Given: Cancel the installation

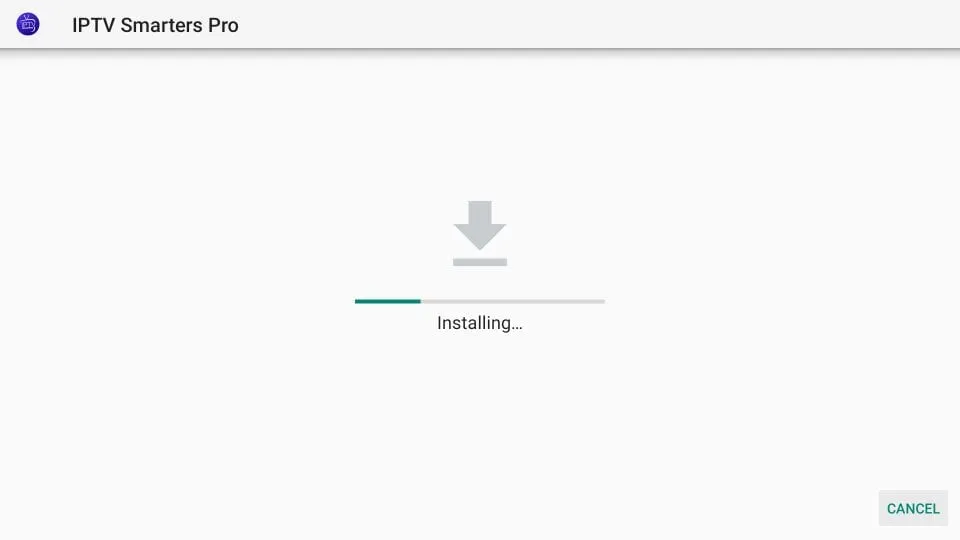Looking at the screenshot, I should [x=913, y=508].
